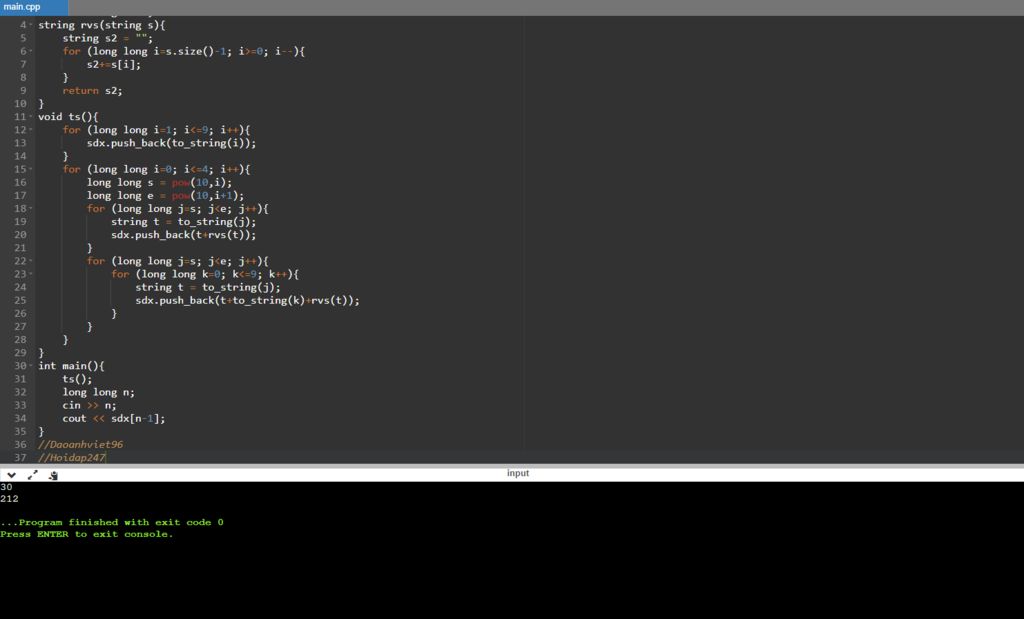Fold the loop at line 12
Image resolution: width=1024 pixels, height=619 pixels.
31,130
